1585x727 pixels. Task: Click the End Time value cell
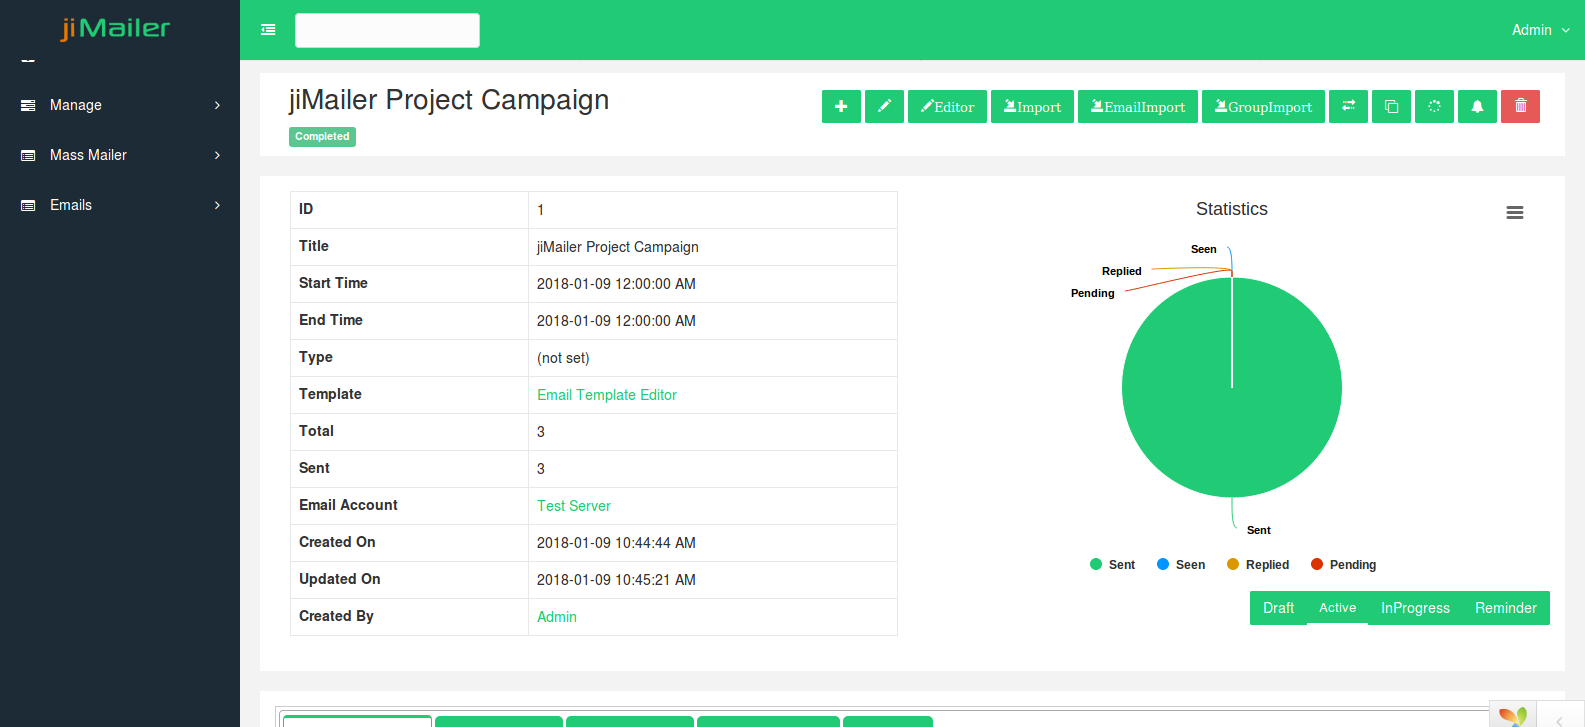(712, 321)
